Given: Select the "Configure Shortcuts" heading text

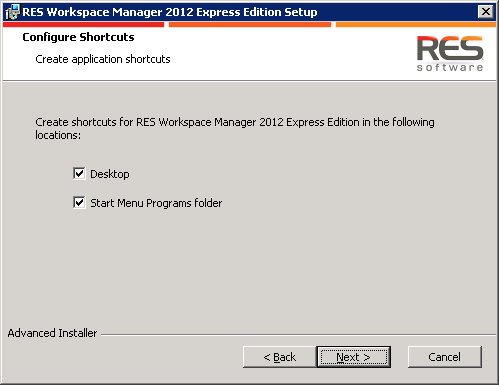Looking at the screenshot, I should coord(78,37).
